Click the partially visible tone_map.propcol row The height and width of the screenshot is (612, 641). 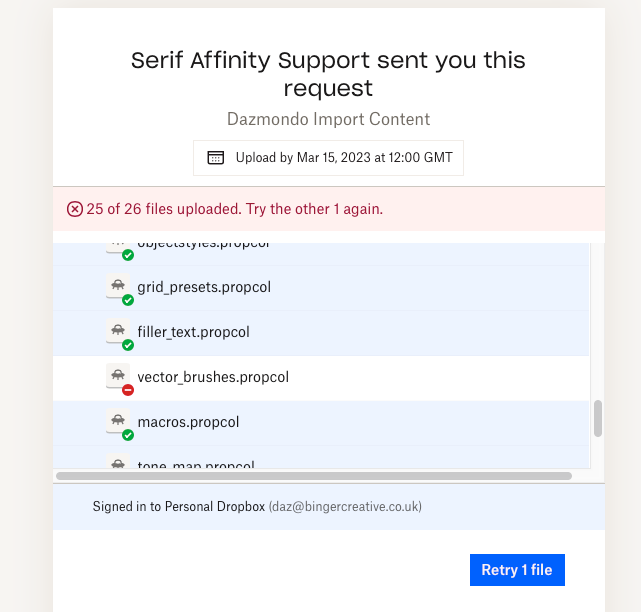click(x=321, y=457)
